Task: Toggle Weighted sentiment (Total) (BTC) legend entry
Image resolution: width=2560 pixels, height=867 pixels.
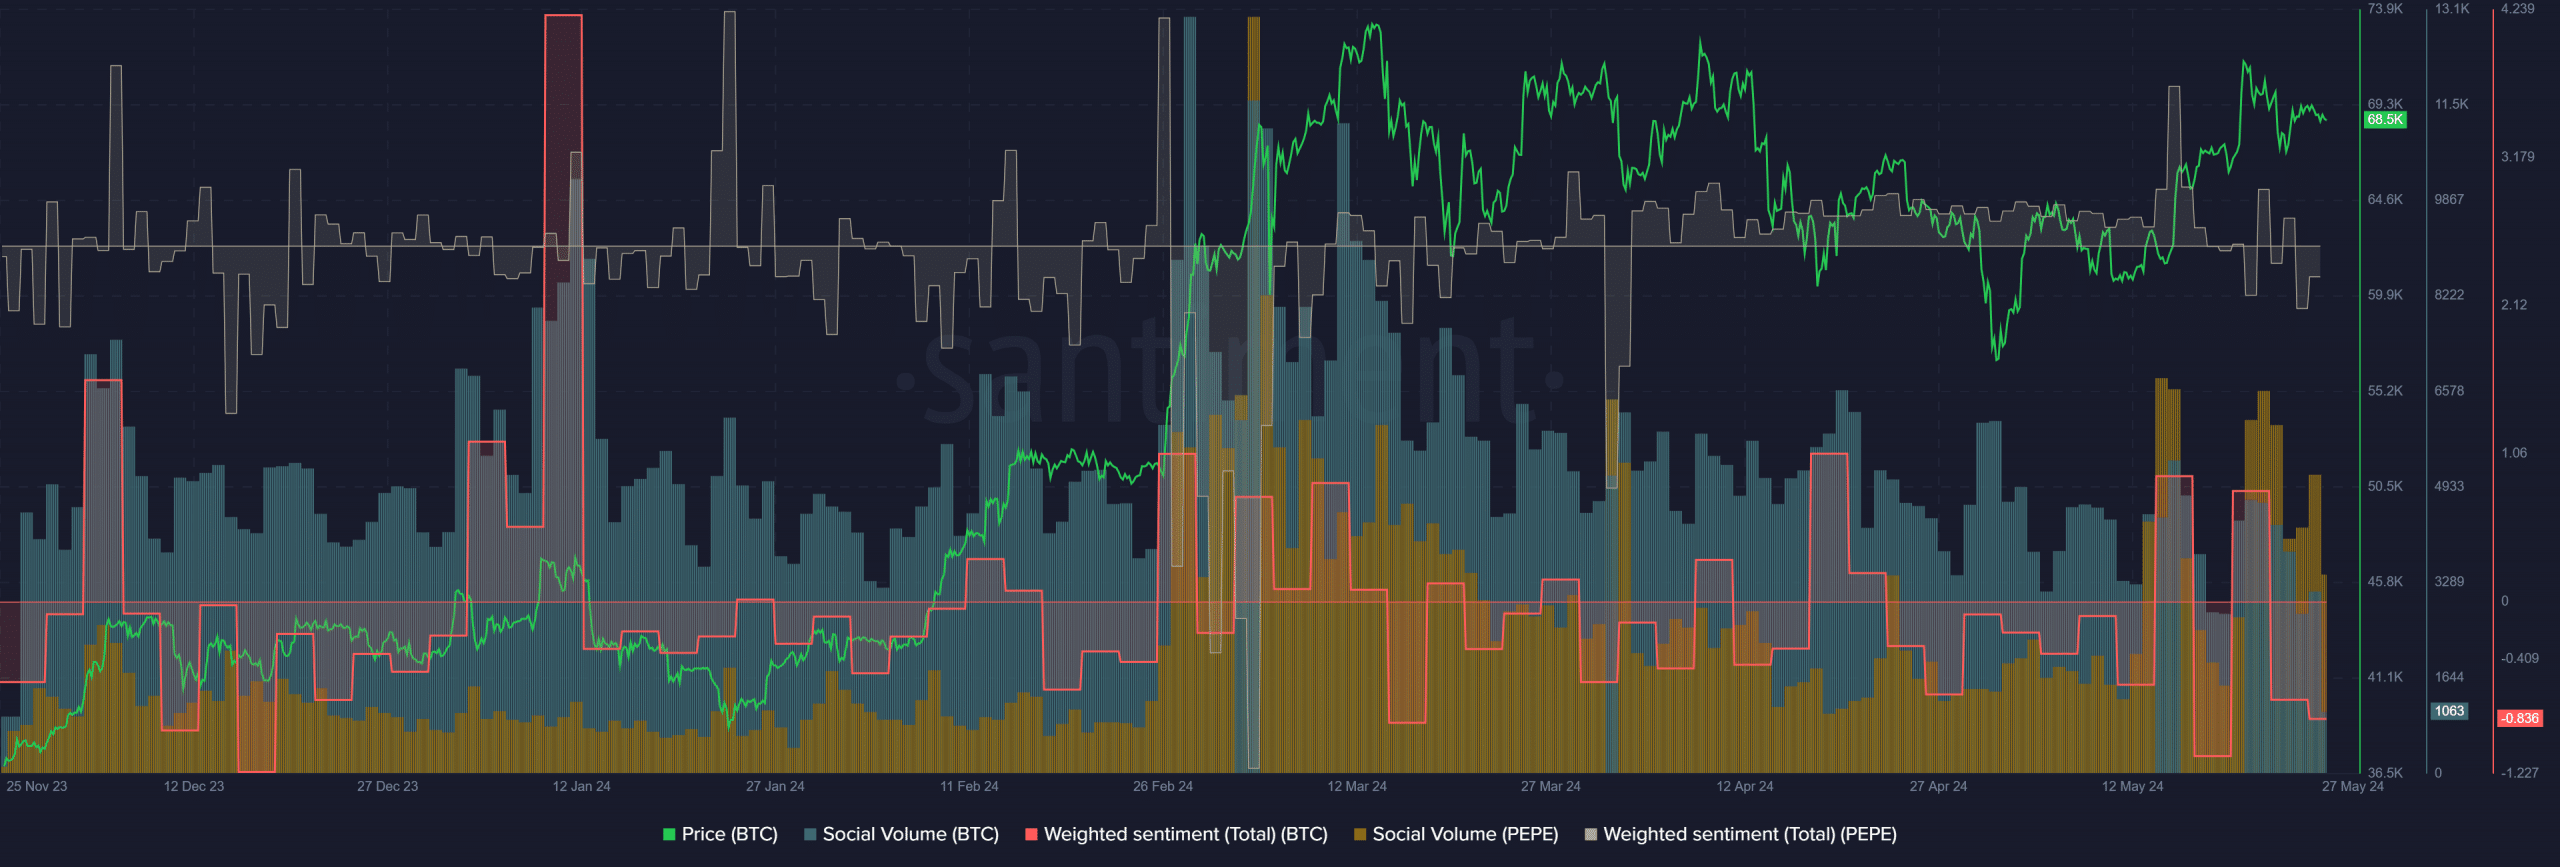Action: click(x=1177, y=834)
